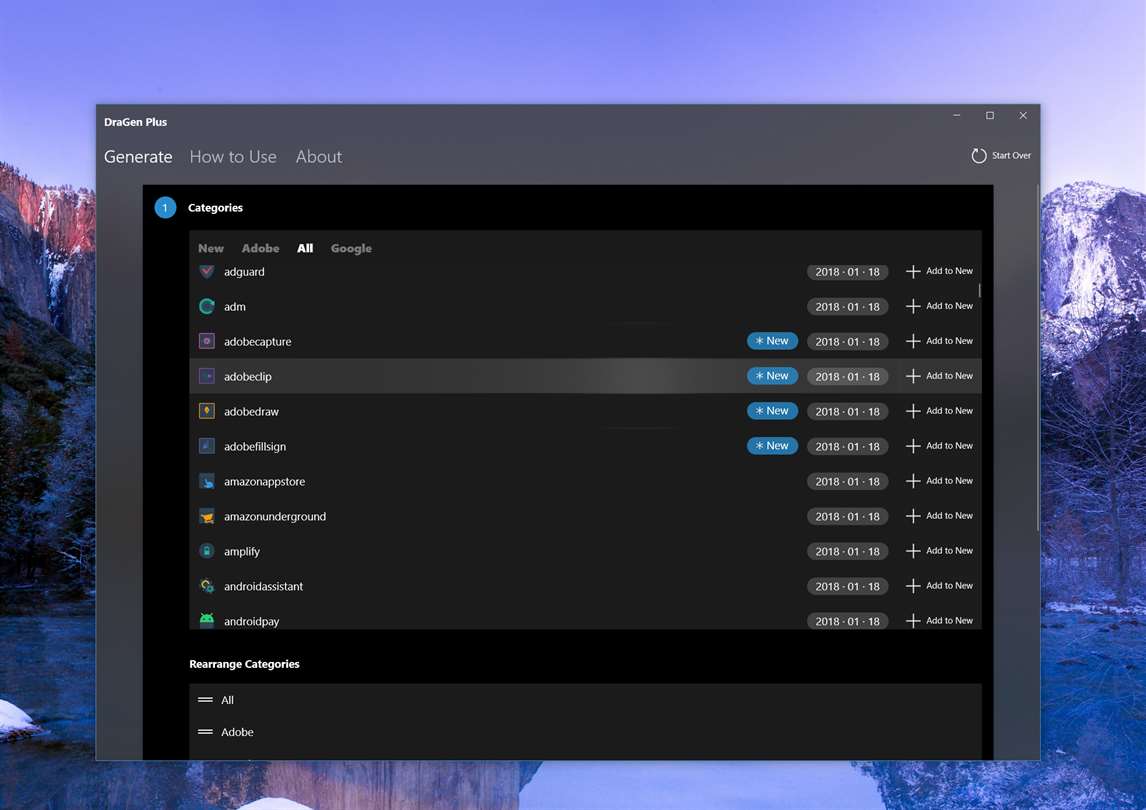Image resolution: width=1146 pixels, height=810 pixels.
Task: Click the icon list scrollbar thumb
Action: (x=979, y=291)
